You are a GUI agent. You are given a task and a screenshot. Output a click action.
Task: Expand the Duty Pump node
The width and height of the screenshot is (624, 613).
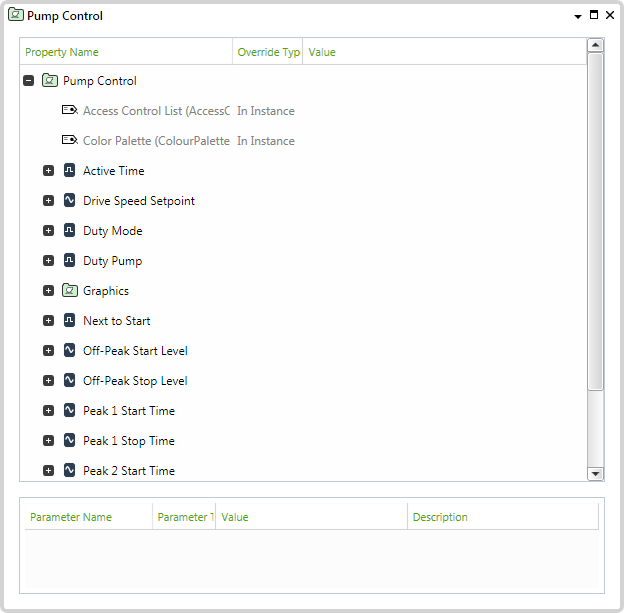click(x=49, y=261)
